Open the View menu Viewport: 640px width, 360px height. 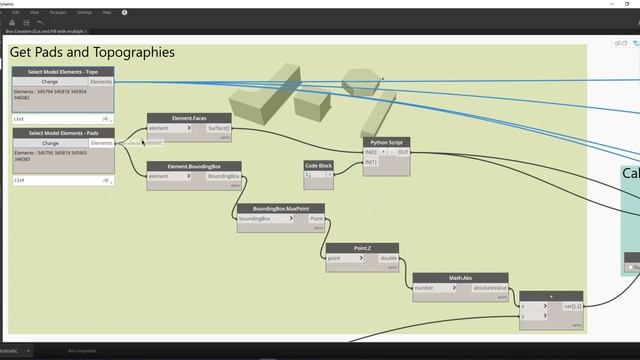tap(34, 13)
